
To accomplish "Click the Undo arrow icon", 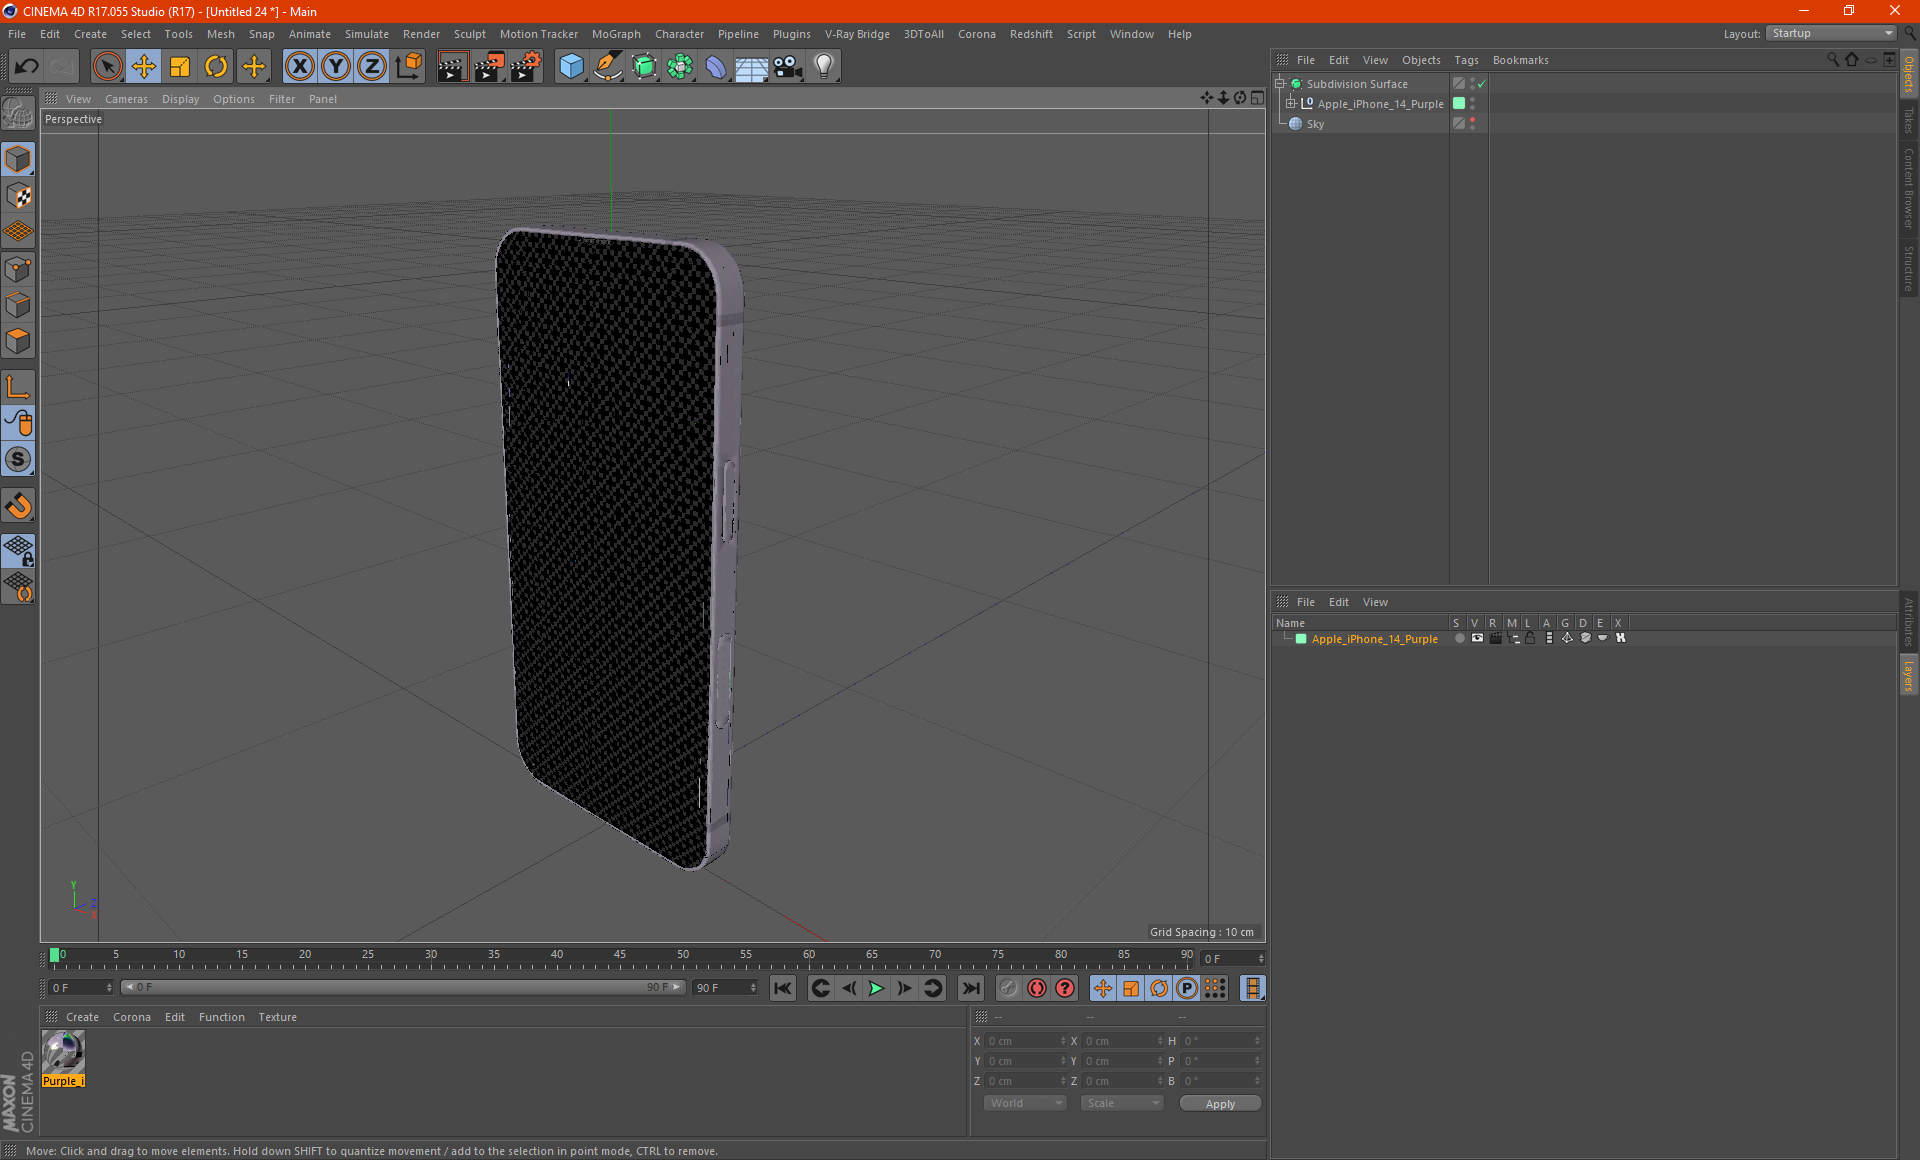I will pyautogui.click(x=27, y=67).
